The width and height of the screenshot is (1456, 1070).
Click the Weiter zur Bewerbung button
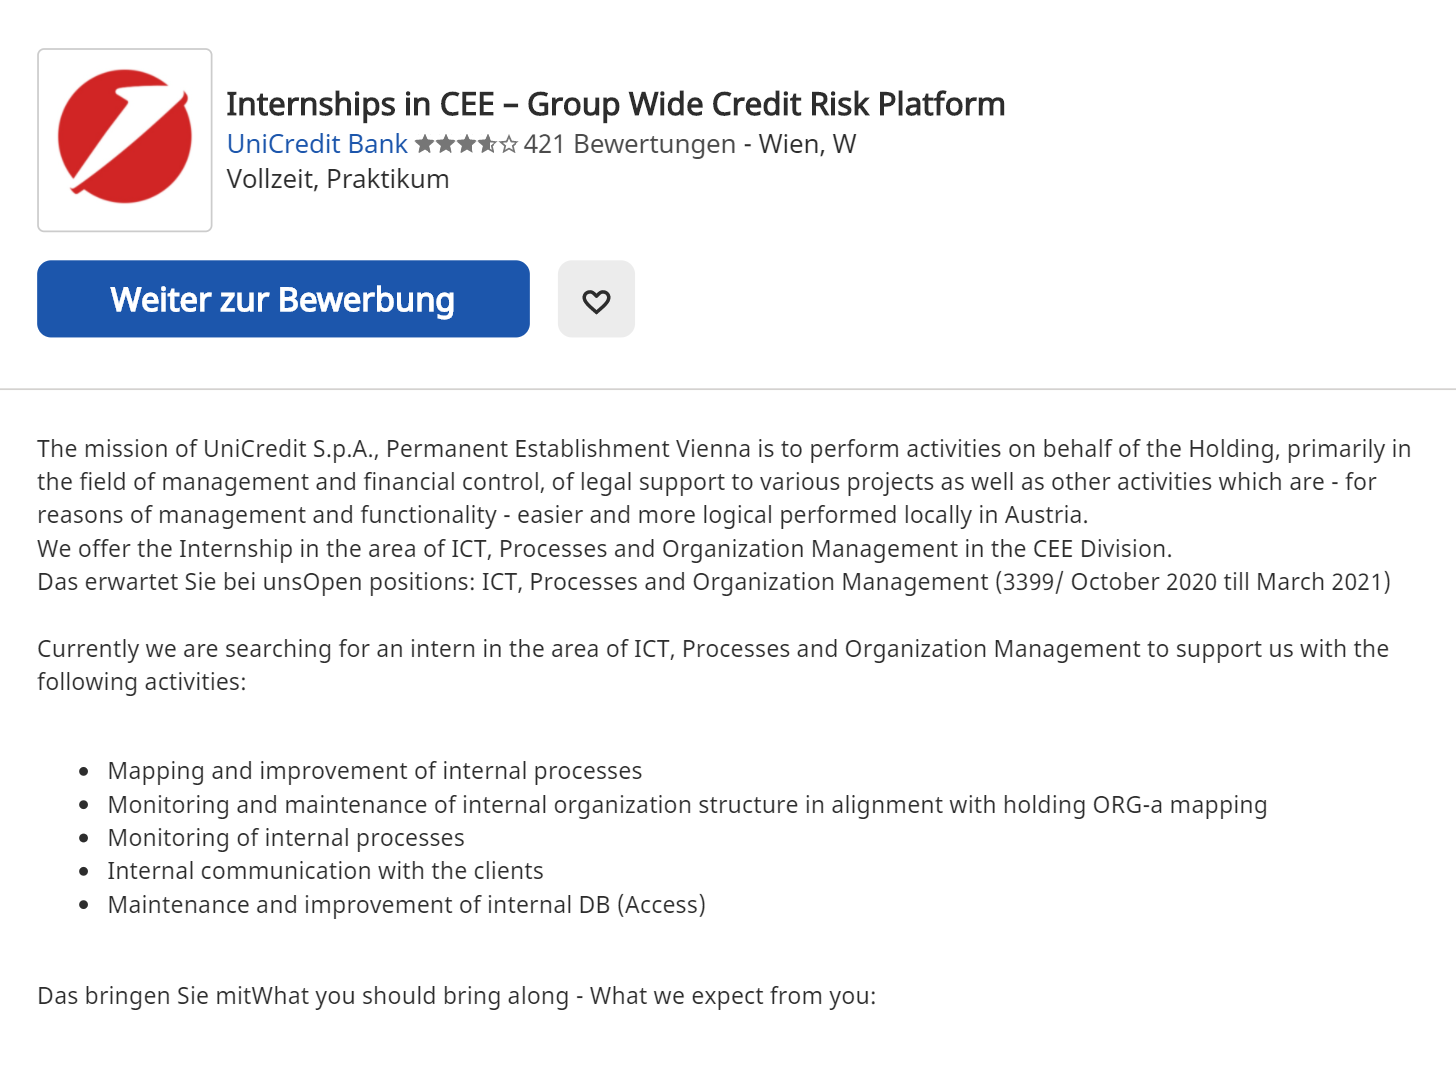coord(283,299)
